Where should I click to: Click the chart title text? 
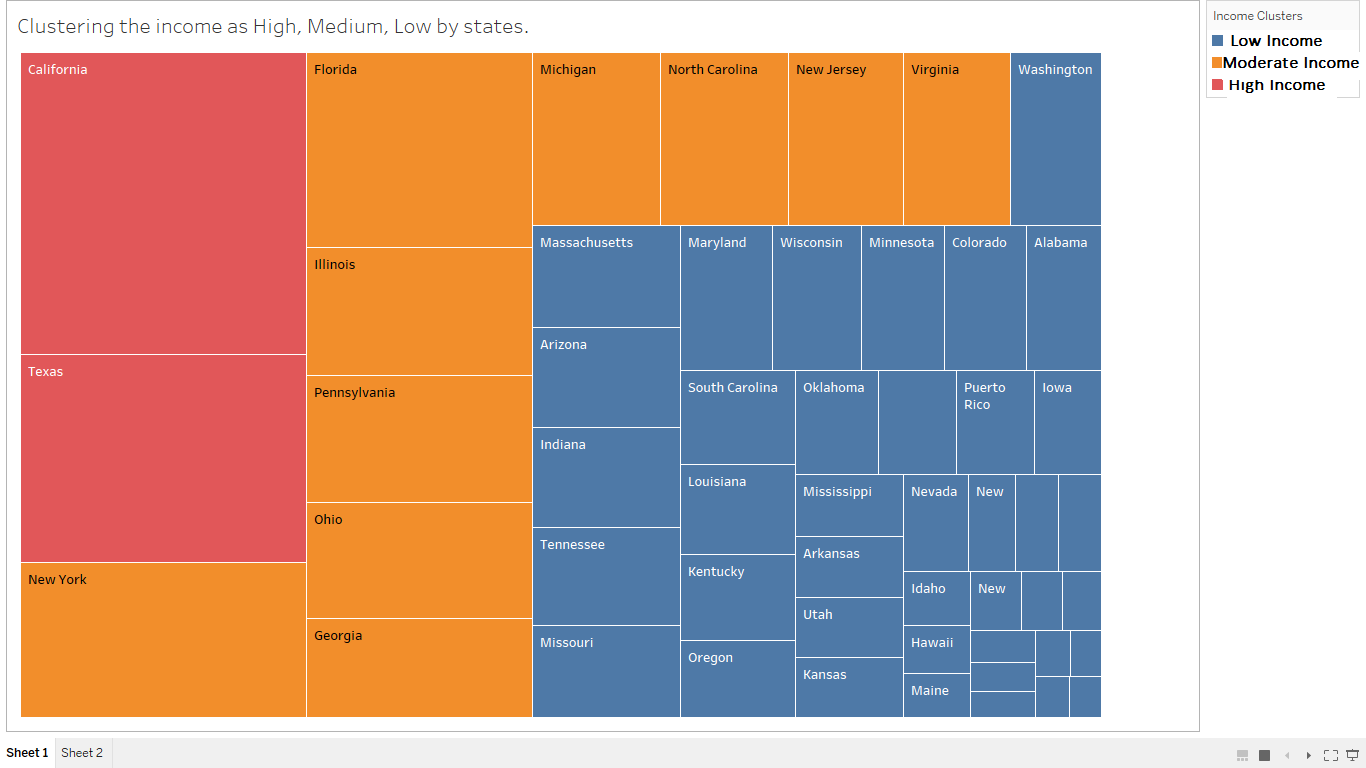click(273, 27)
